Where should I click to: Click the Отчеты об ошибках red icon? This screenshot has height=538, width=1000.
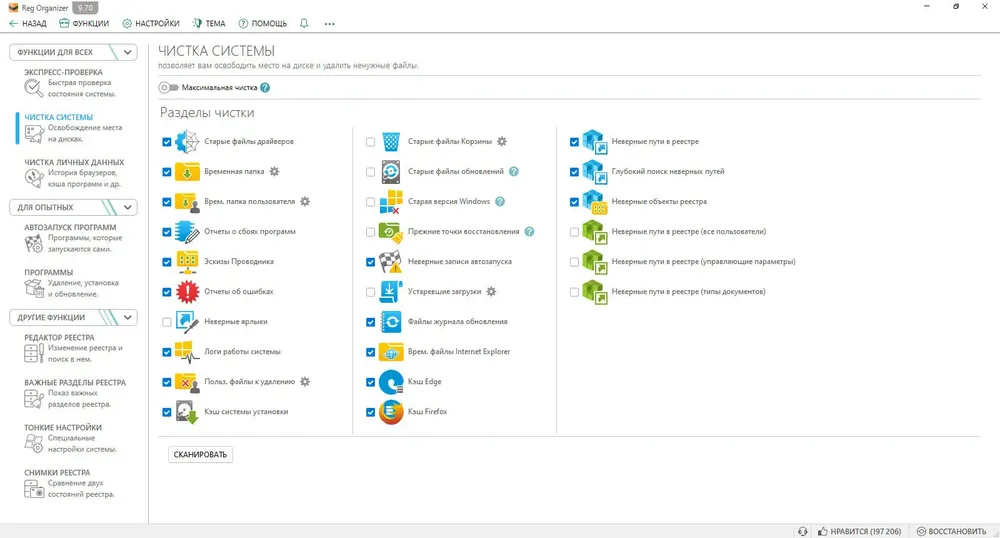[188, 292]
